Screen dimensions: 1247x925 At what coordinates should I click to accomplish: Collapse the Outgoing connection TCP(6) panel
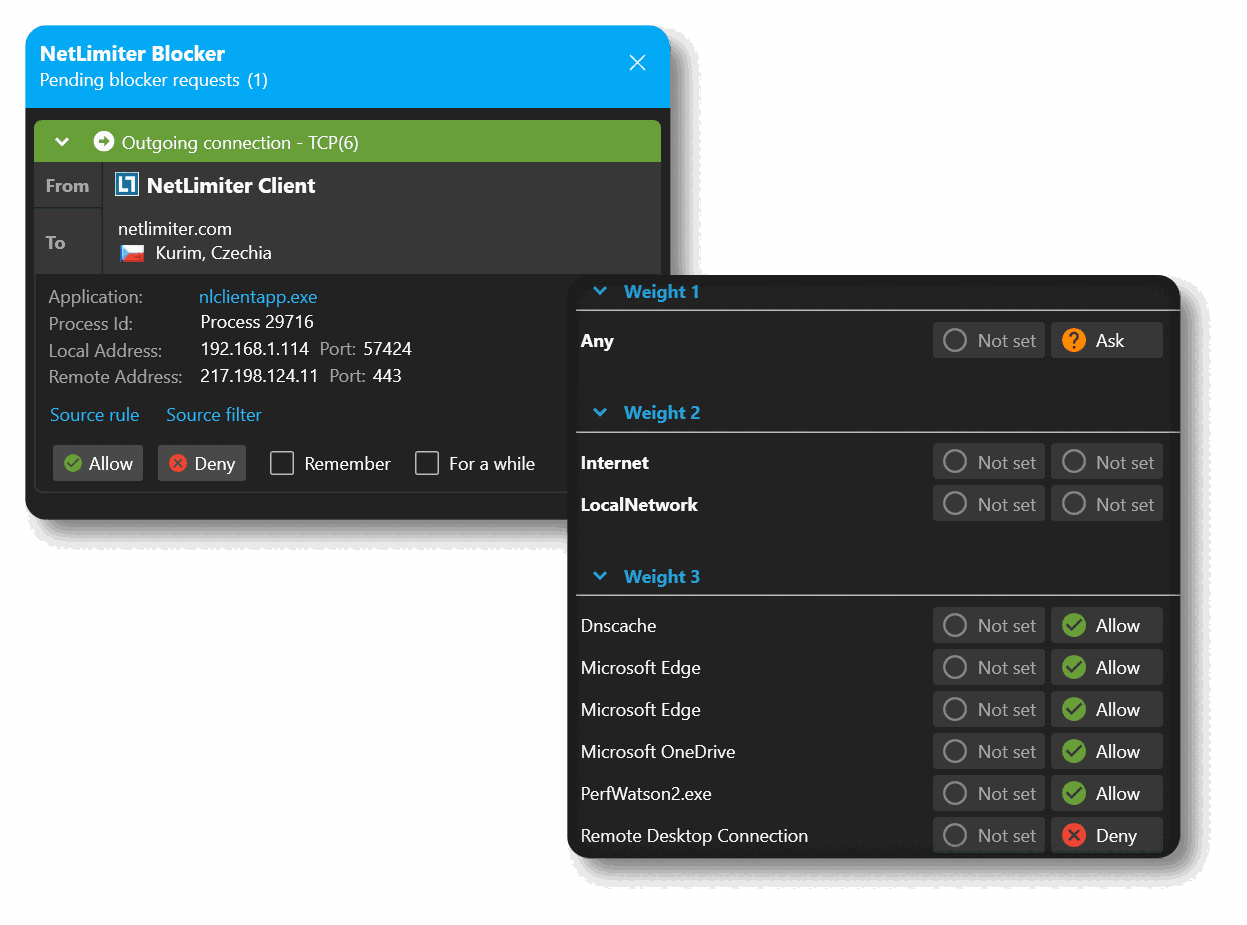(61, 141)
